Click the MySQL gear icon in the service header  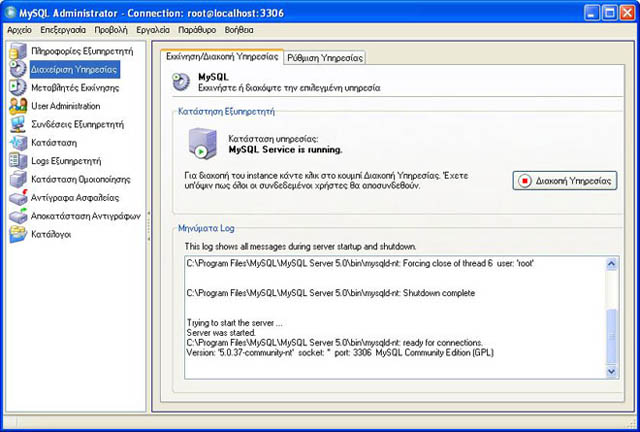181,82
